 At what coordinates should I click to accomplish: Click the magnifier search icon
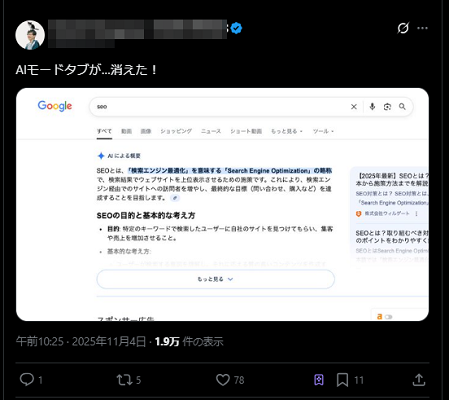402,107
